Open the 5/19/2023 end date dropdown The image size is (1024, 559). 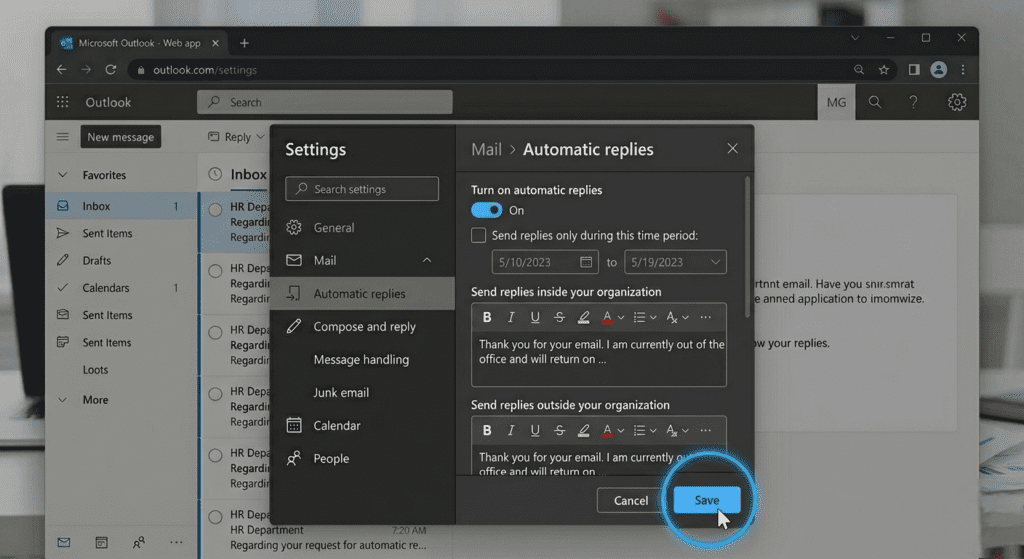[715, 262]
